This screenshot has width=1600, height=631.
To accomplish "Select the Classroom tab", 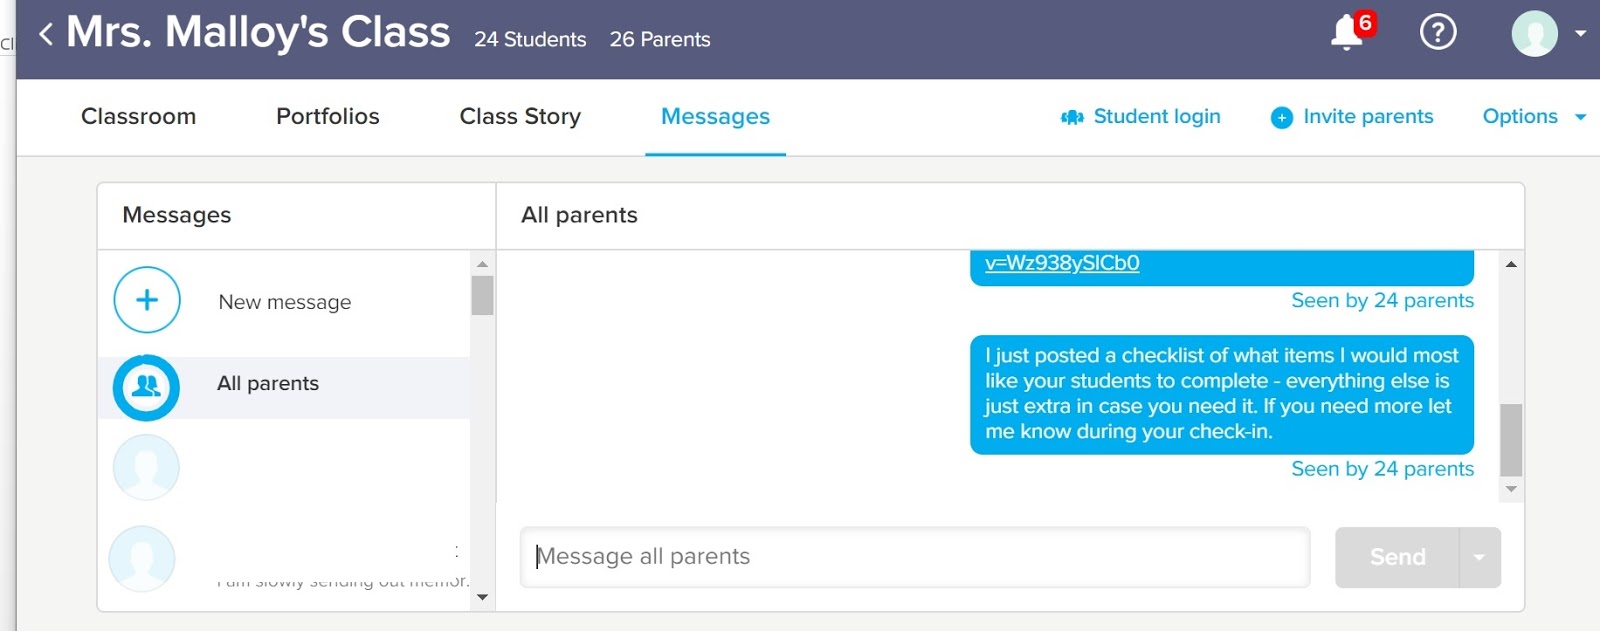I will (138, 117).
